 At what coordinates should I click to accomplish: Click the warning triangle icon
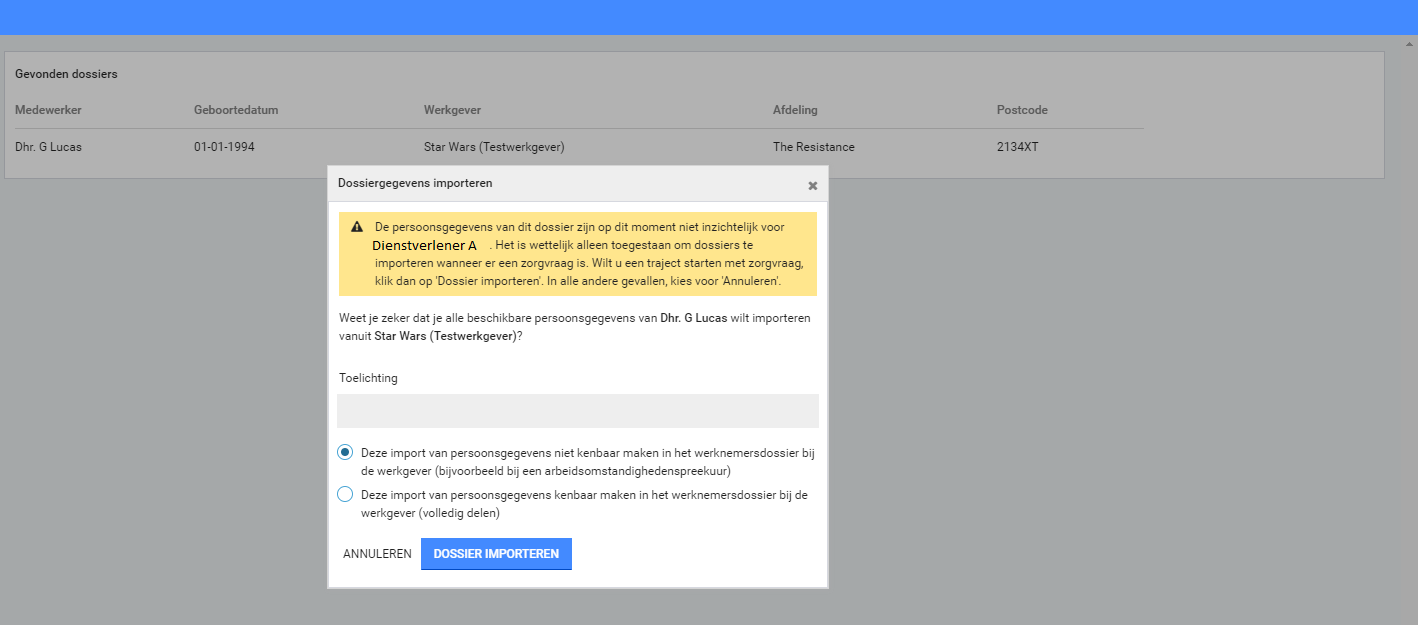(357, 227)
